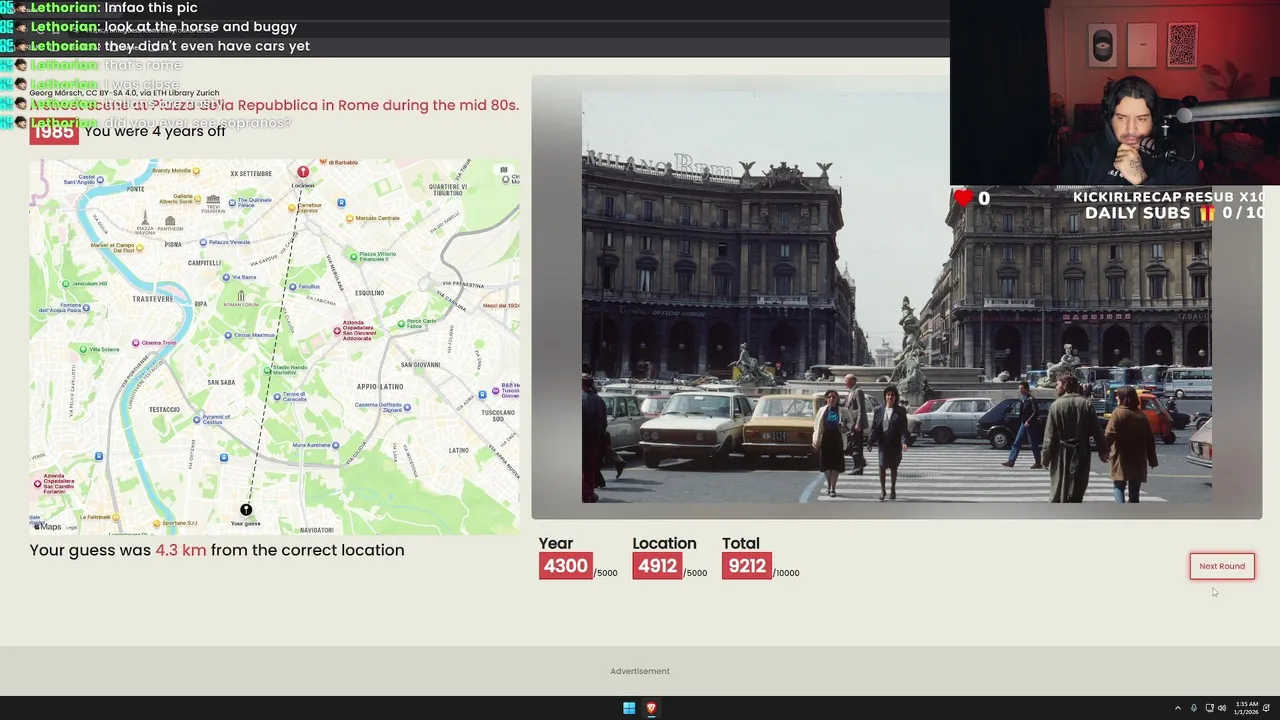The width and height of the screenshot is (1280, 720).
Task: Click the Terme di Caracalla marker
Action: pyautogui.click(x=278, y=396)
